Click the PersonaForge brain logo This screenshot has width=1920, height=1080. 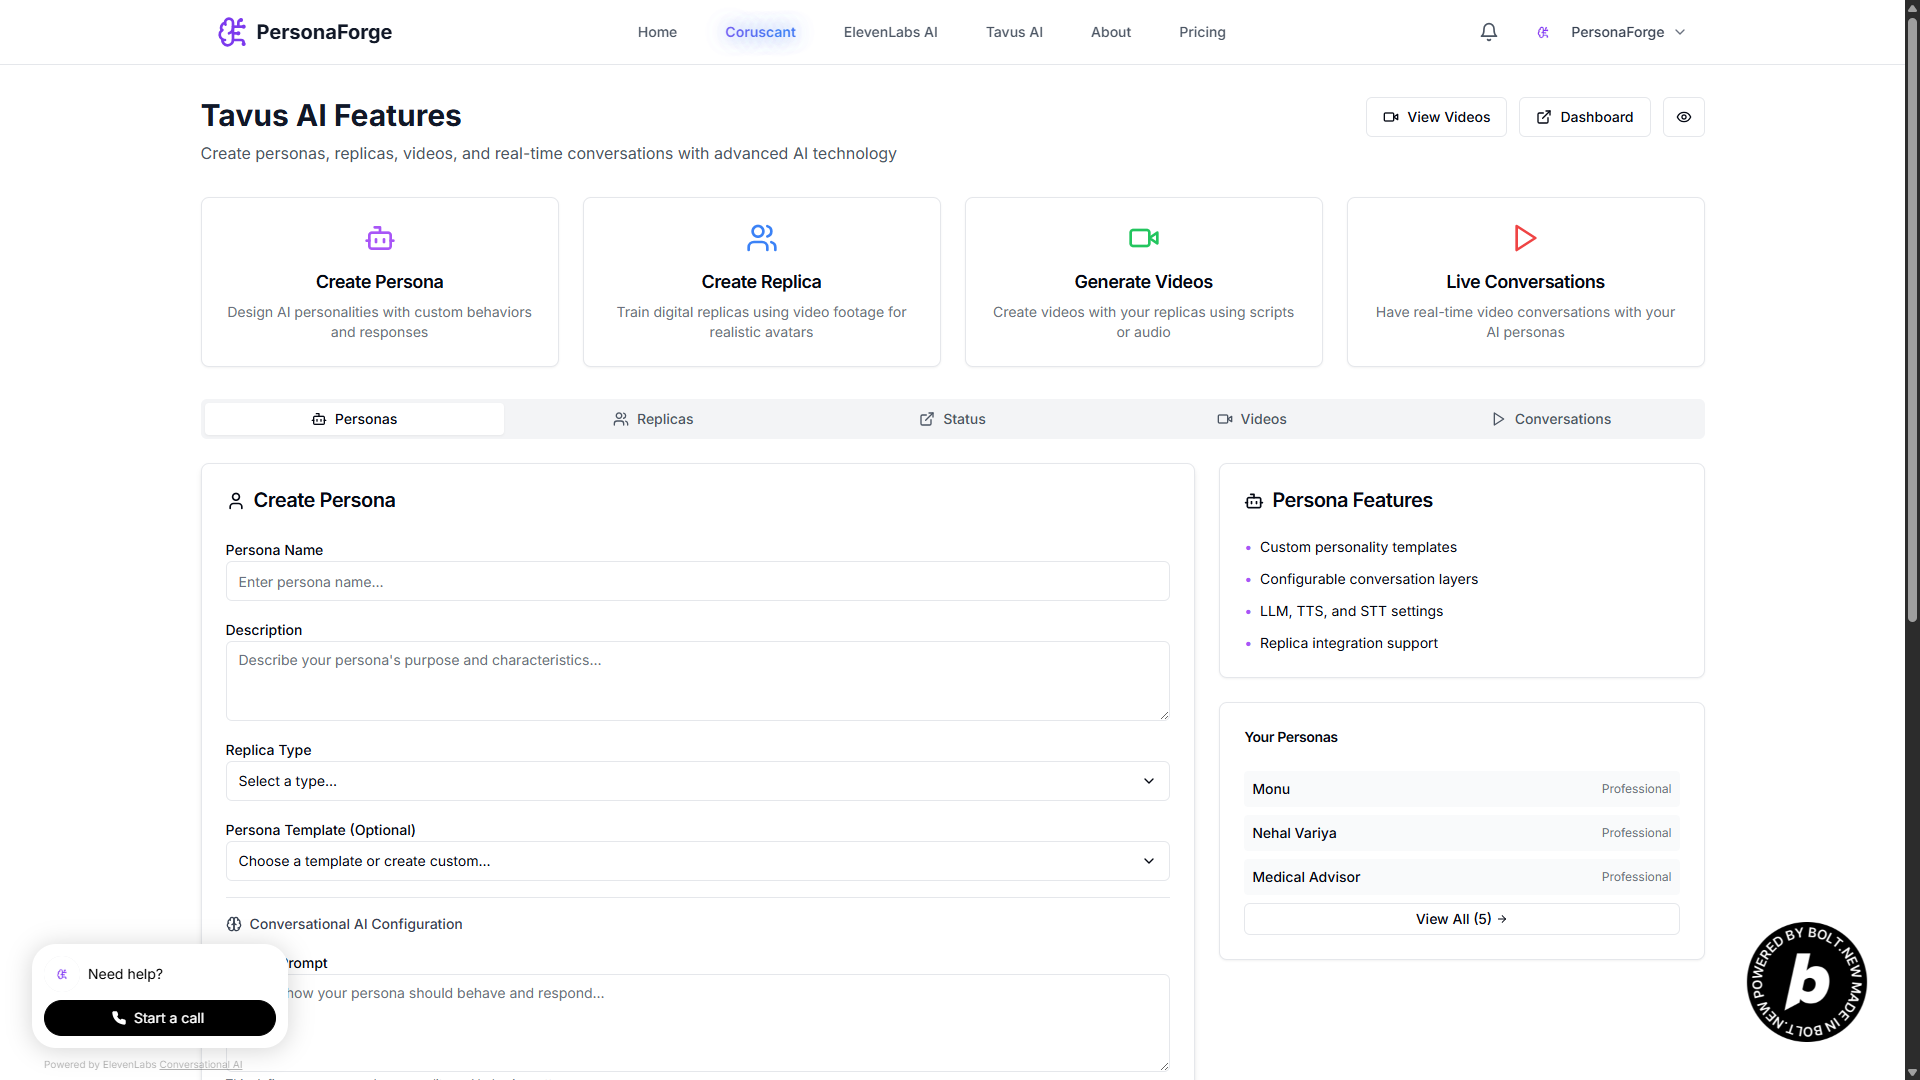[232, 32]
